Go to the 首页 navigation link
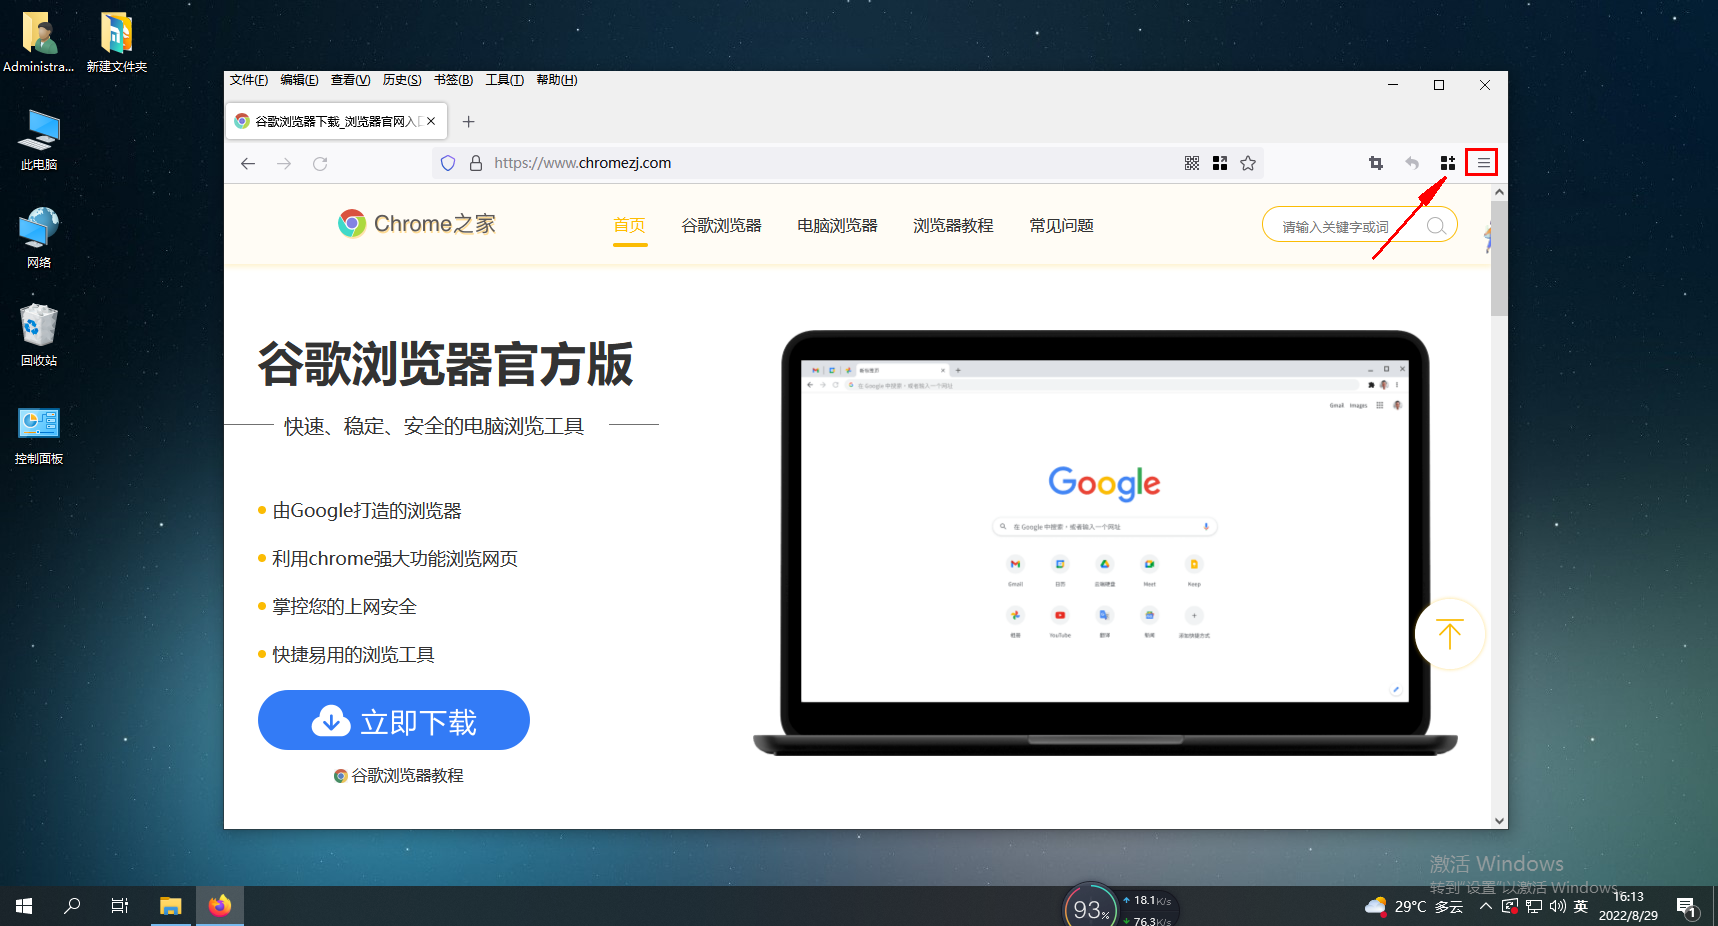Image resolution: width=1718 pixels, height=926 pixels. 629,226
